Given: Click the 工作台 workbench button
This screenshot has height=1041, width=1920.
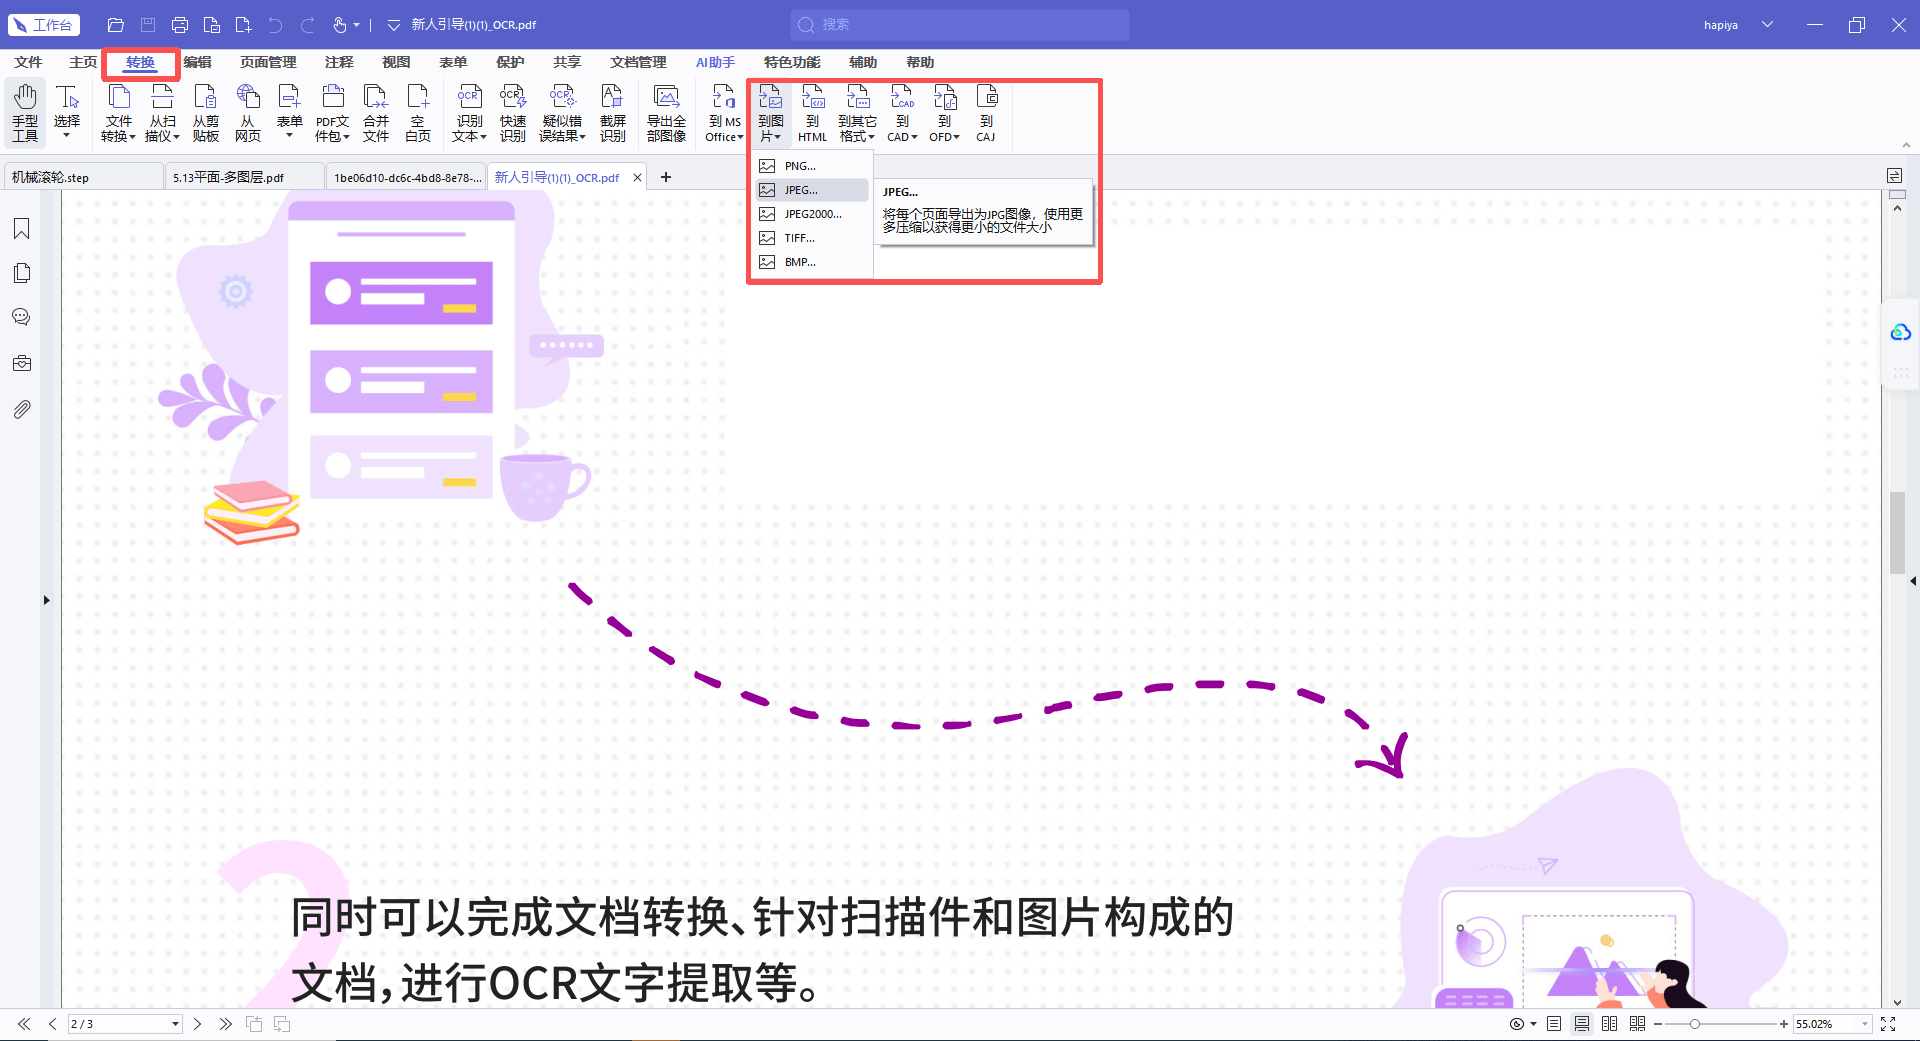Looking at the screenshot, I should click(x=44, y=25).
